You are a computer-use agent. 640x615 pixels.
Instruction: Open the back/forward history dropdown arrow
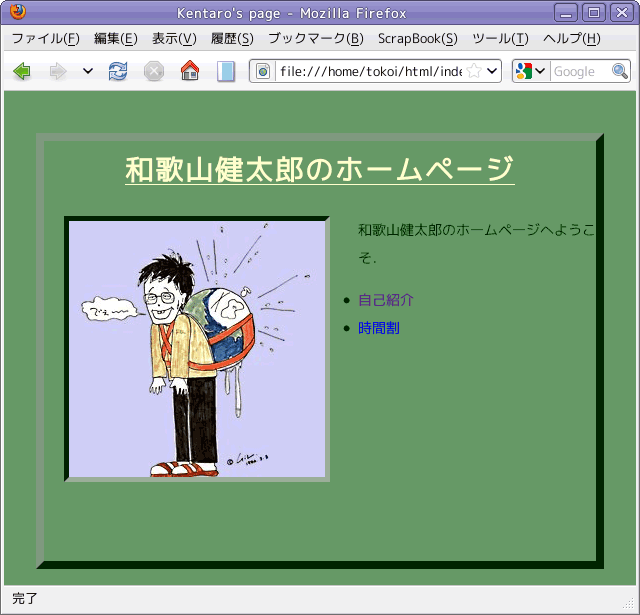pos(88,71)
